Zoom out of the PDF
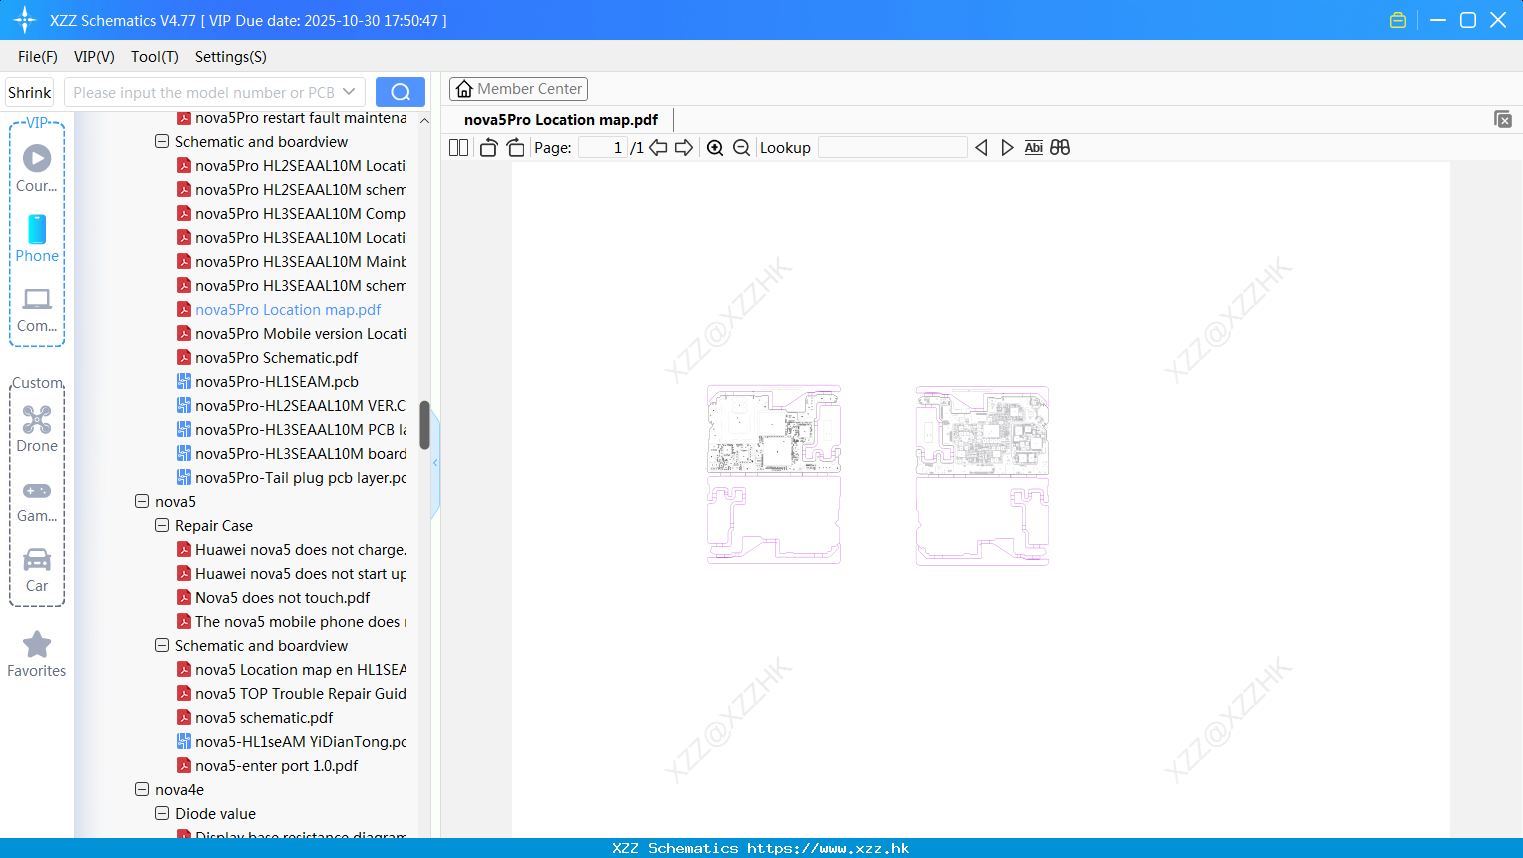Screen dimensions: 1523x858 tap(741, 148)
